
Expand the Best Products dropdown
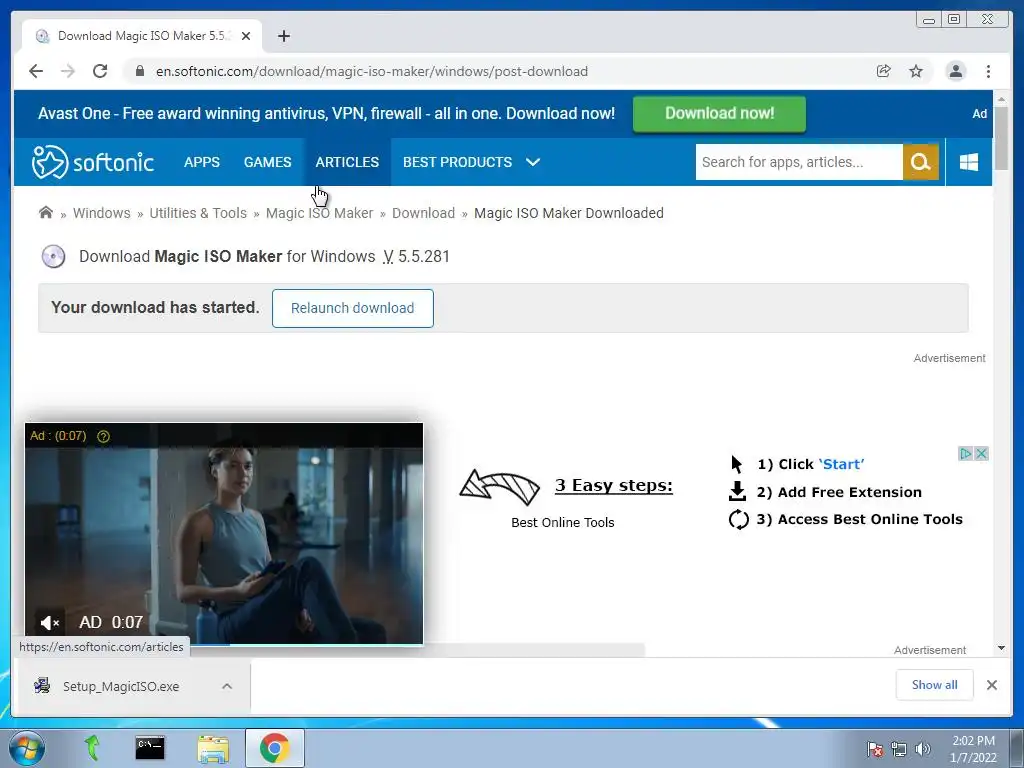click(x=472, y=162)
